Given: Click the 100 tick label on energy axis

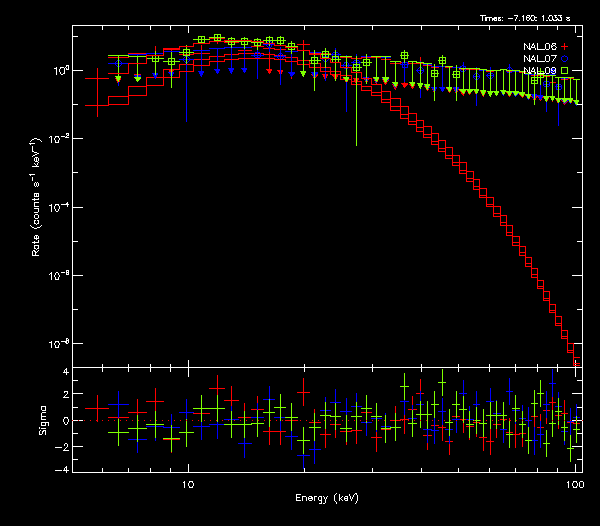Looking at the screenshot, I should click(x=574, y=484).
